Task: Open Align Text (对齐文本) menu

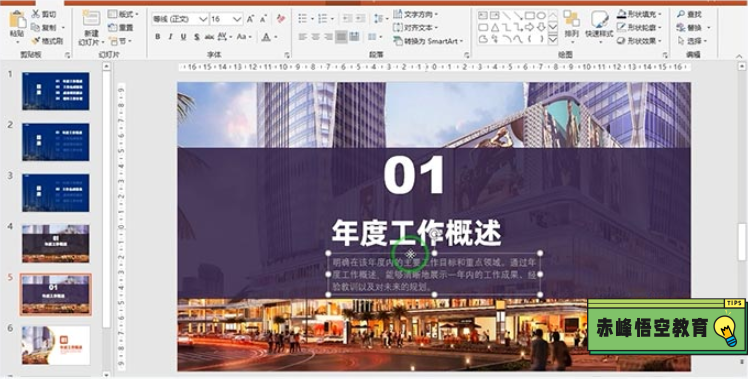Action: [416, 28]
